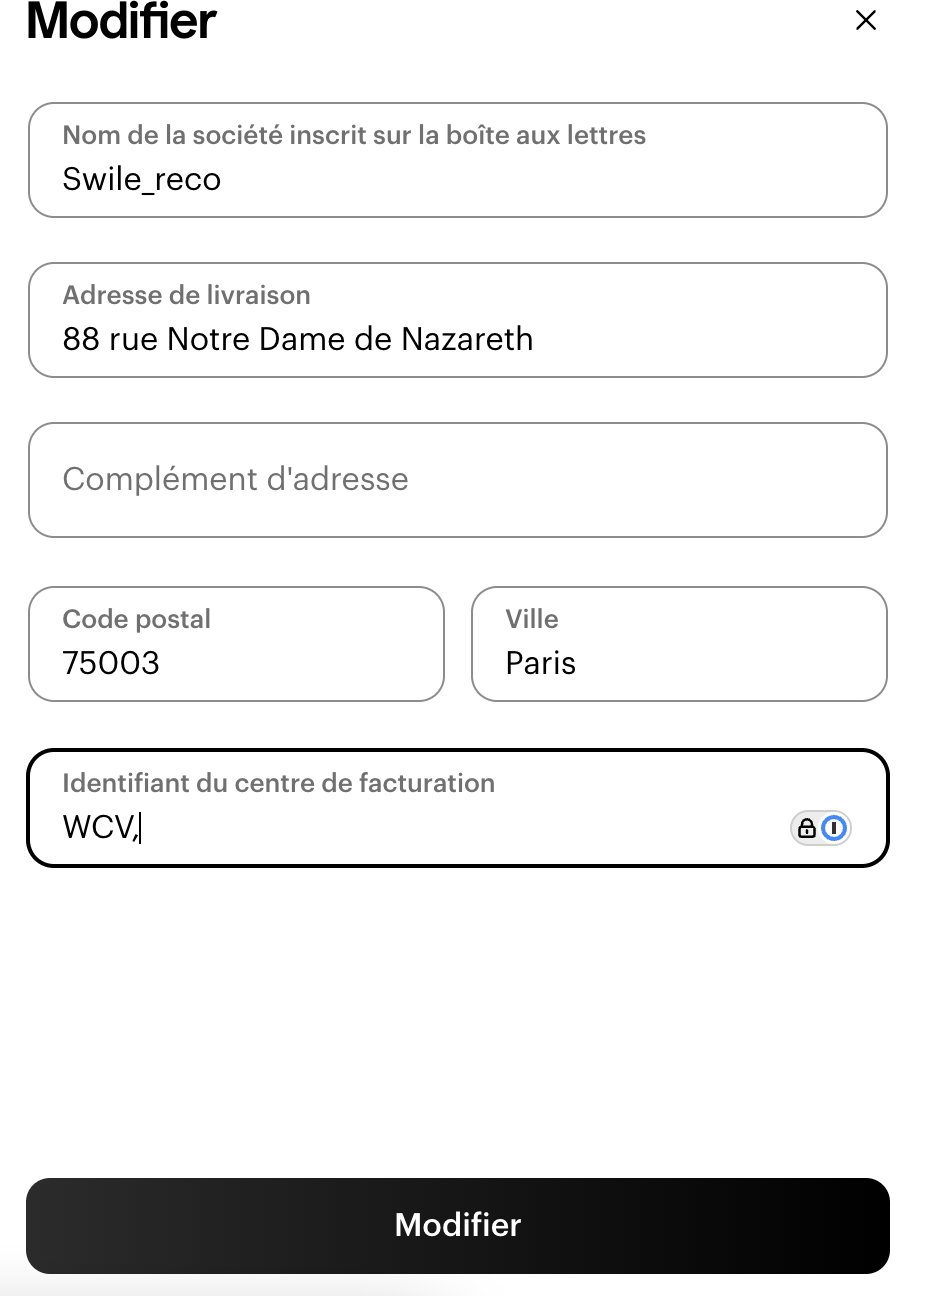Click the 'Modifier' heading title
Viewport: 928px width, 1296px height.
[121, 22]
